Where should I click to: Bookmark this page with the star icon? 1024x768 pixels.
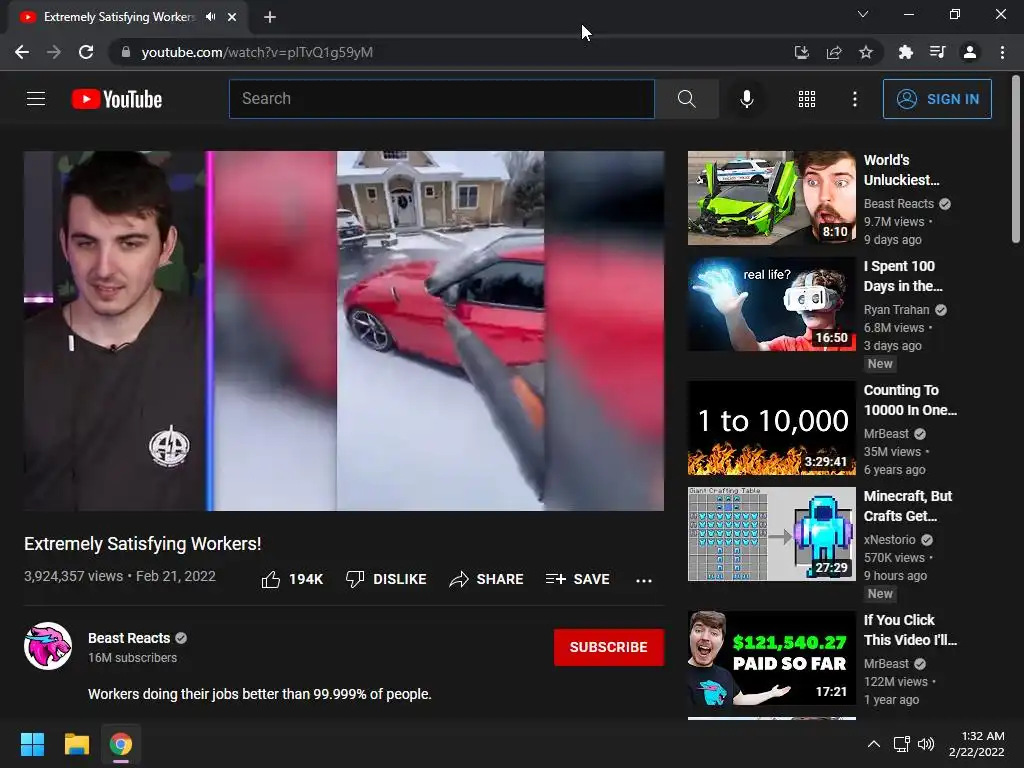(866, 52)
